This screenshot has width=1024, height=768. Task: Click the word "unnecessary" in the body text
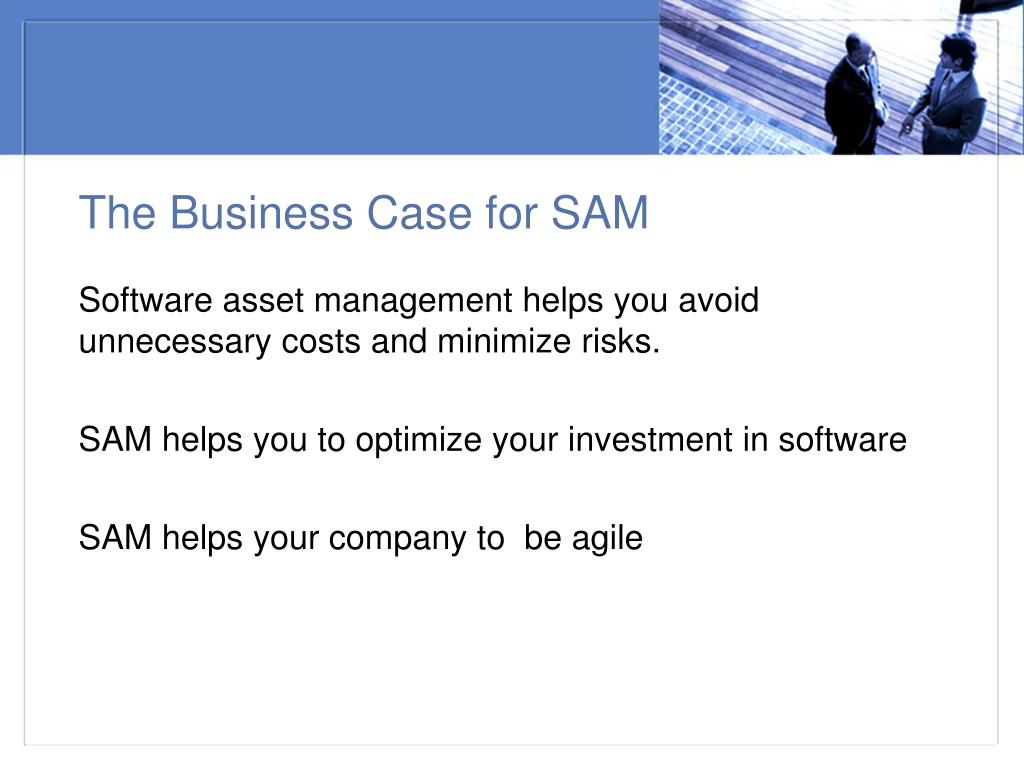coord(175,343)
